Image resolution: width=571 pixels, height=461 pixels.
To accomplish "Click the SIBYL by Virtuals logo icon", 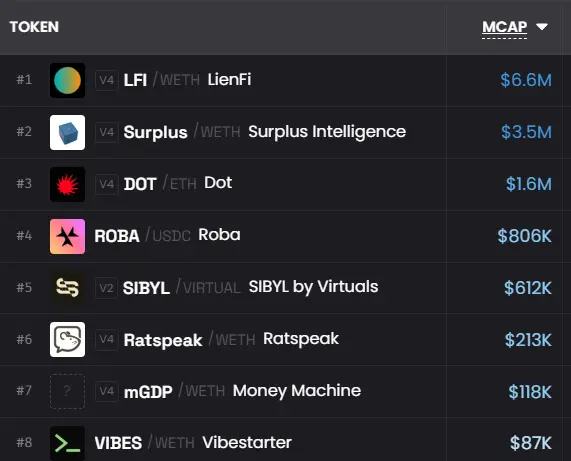I will 67,288.
